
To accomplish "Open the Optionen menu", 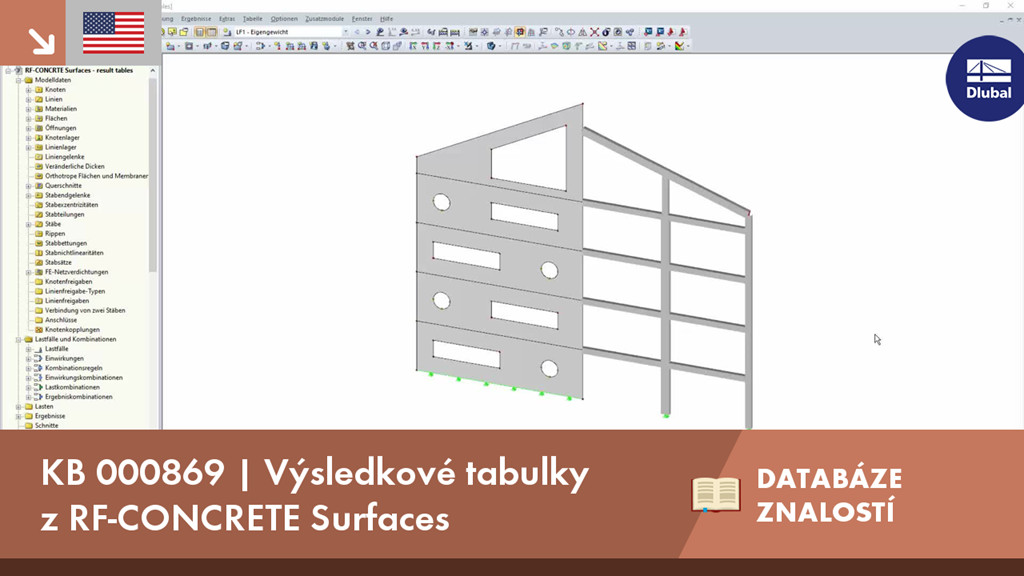I will point(283,19).
